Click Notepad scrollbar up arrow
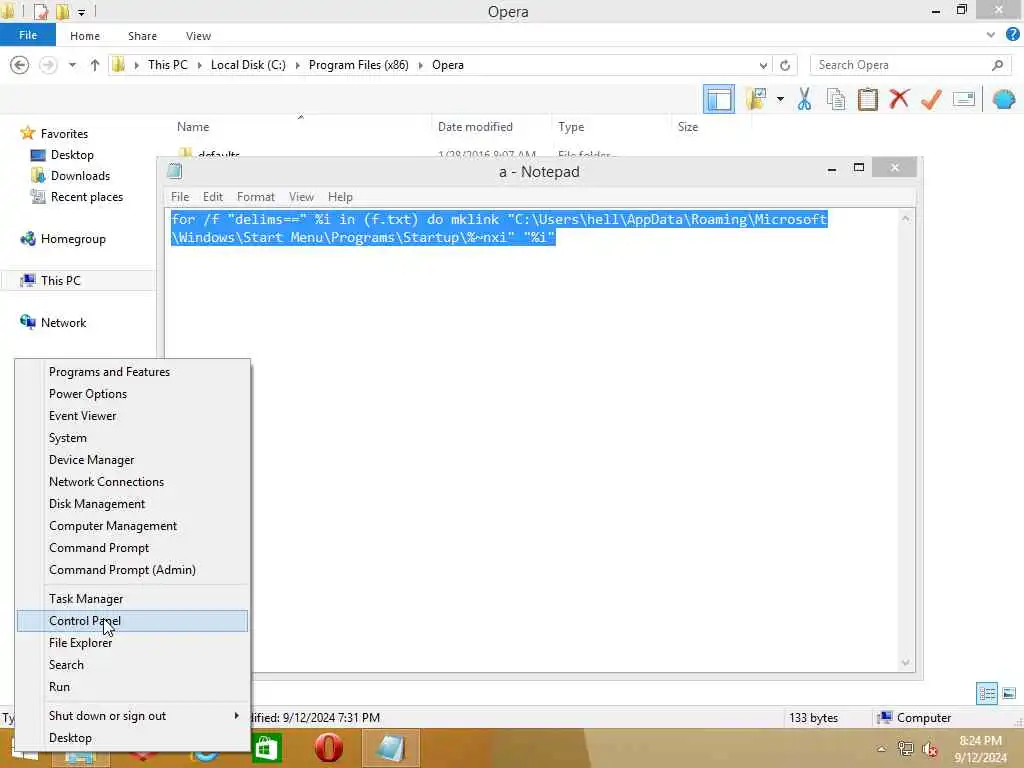The image size is (1024, 768). (x=905, y=218)
